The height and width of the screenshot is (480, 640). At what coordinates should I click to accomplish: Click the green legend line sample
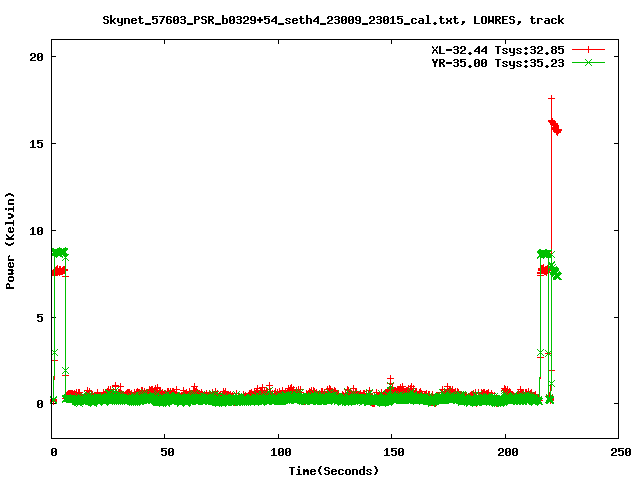[589, 62]
